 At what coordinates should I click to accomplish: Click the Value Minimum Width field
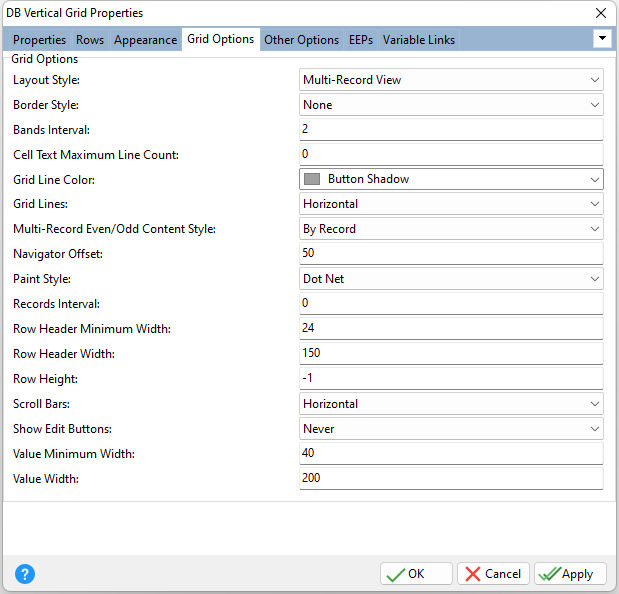451,453
